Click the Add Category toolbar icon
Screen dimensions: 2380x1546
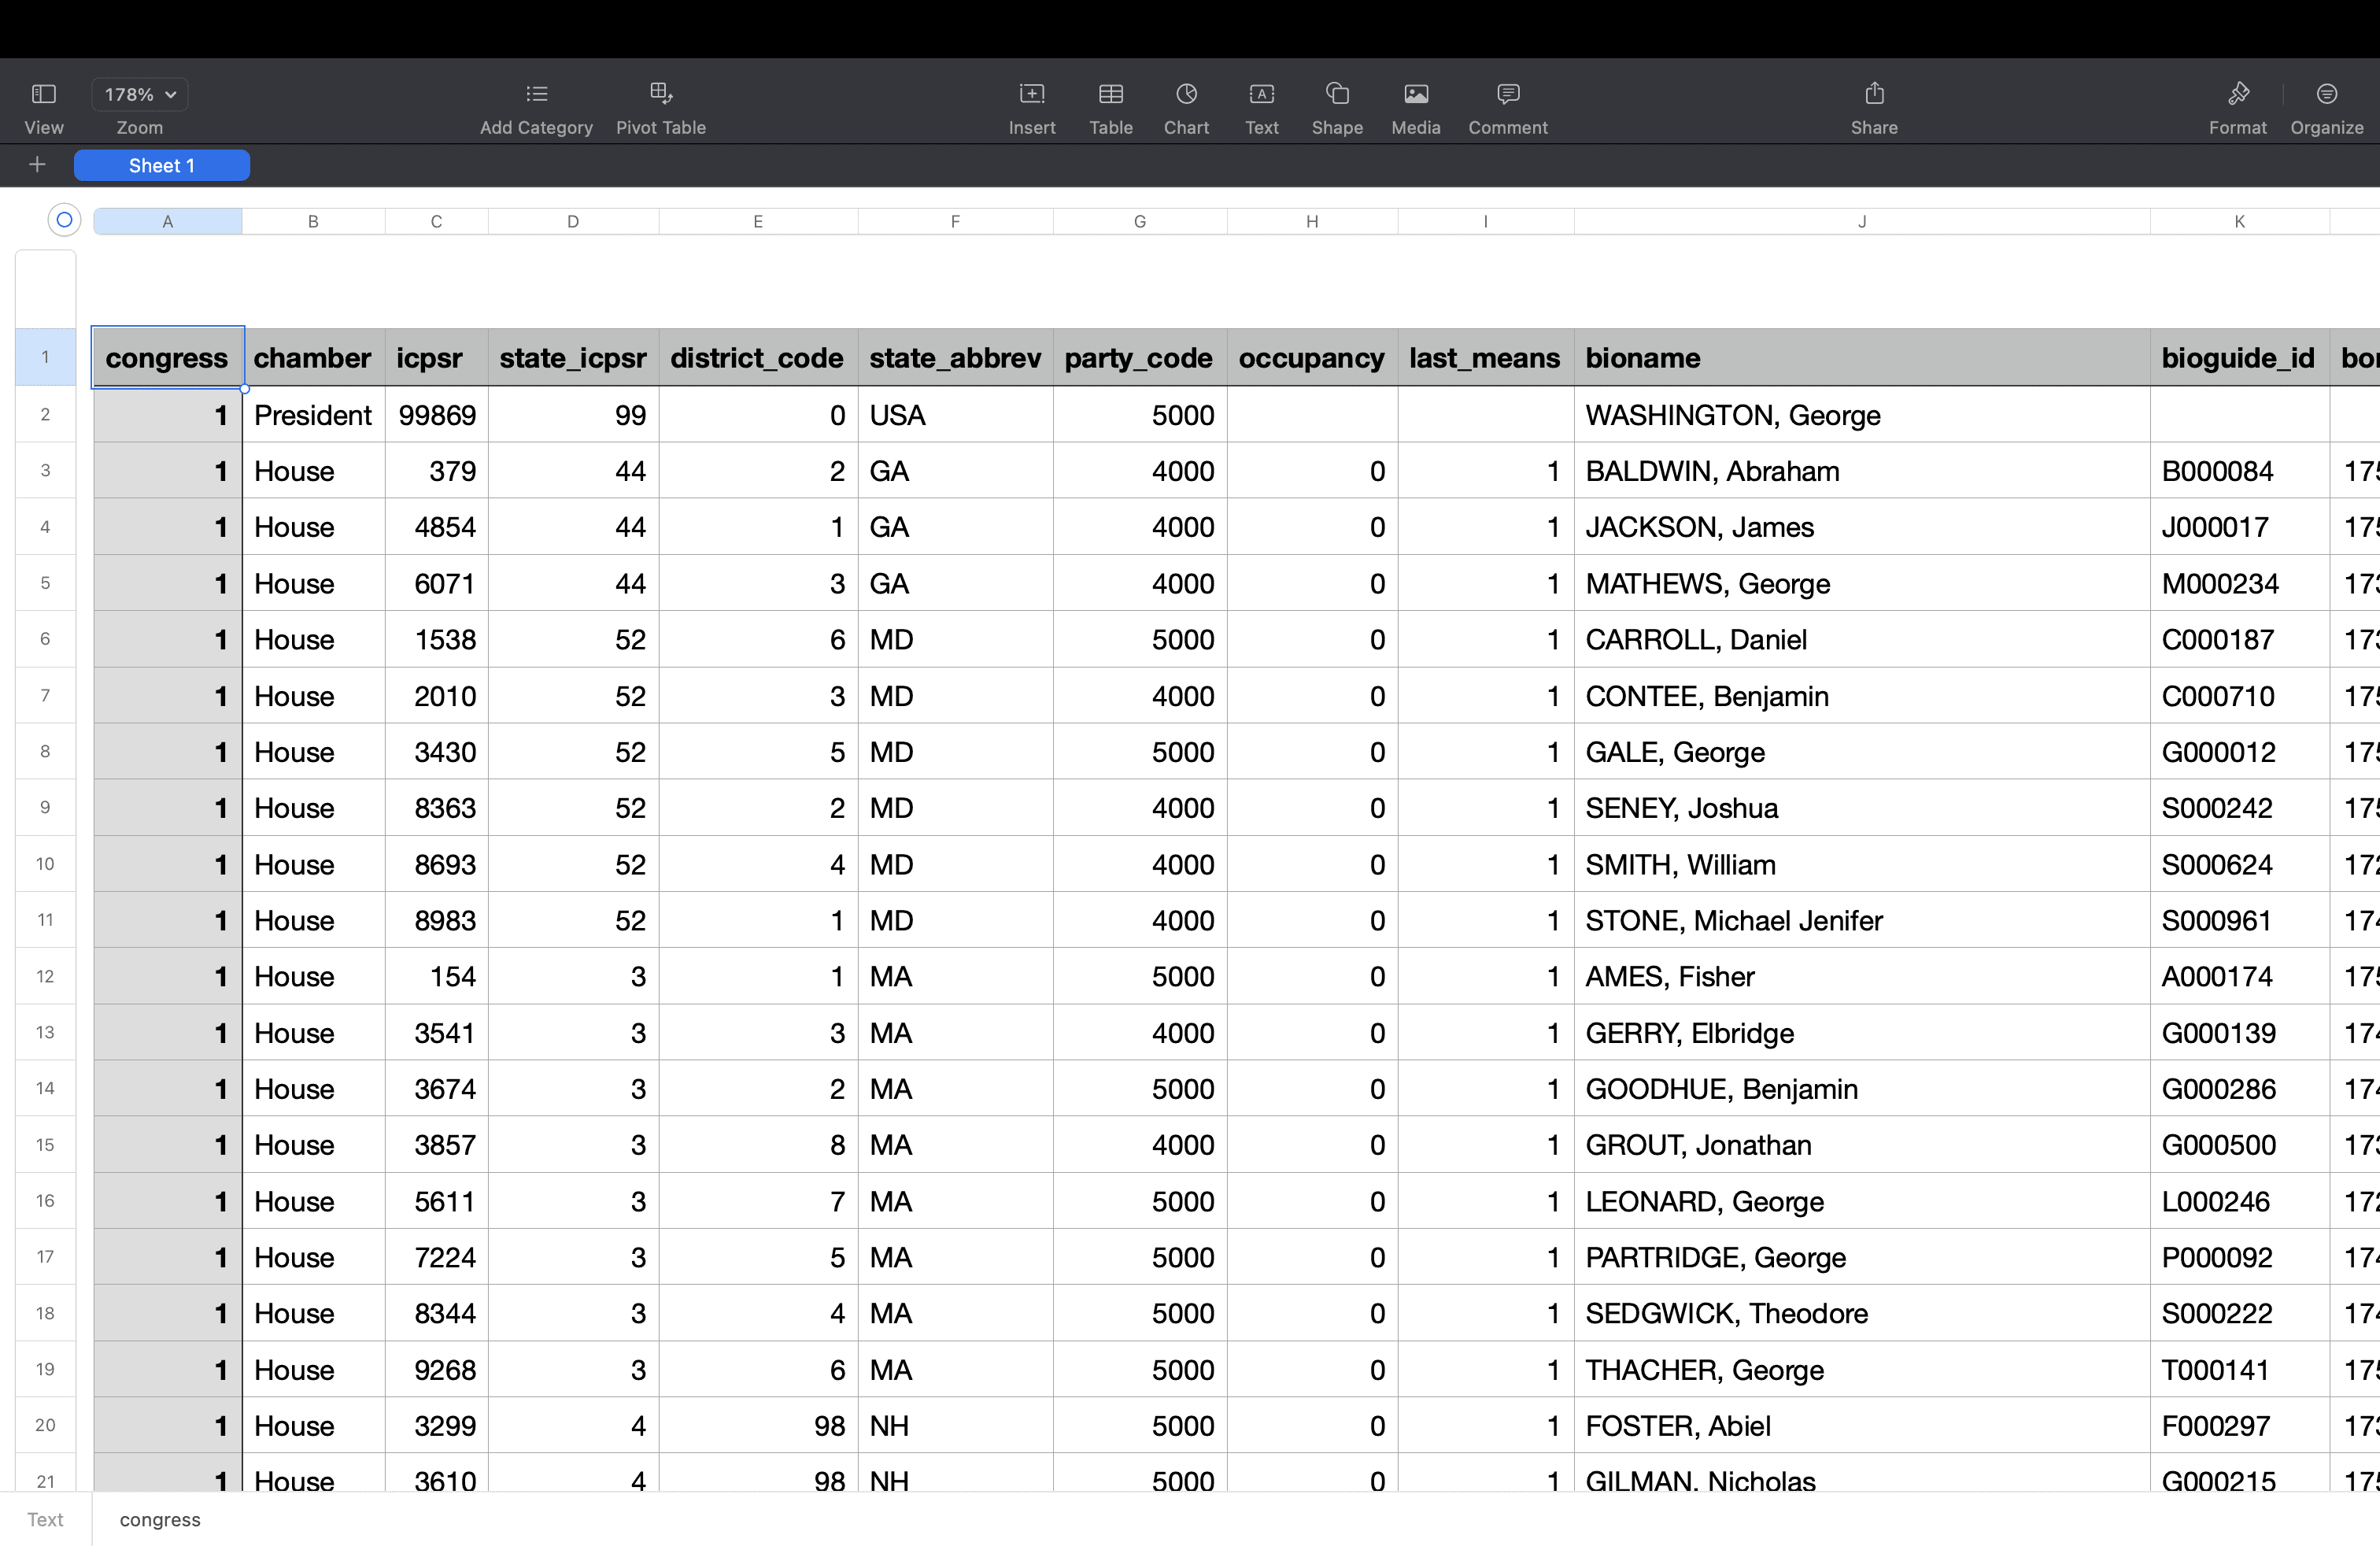[537, 94]
